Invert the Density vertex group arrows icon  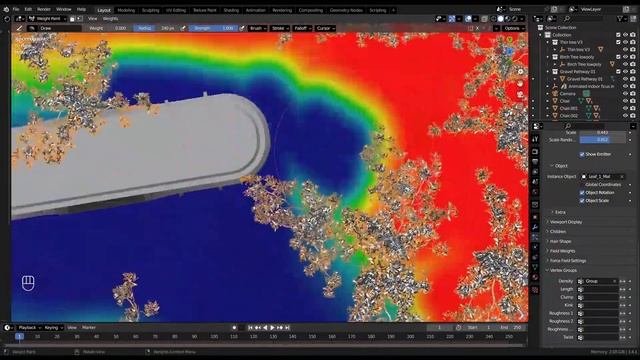(x=622, y=281)
